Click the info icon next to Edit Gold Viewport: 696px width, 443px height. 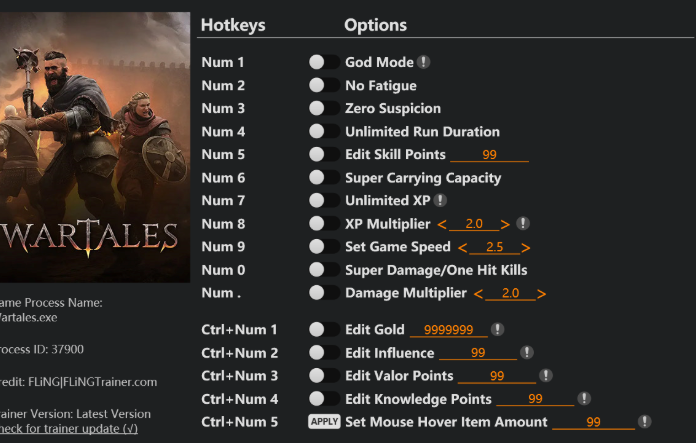[498, 329]
